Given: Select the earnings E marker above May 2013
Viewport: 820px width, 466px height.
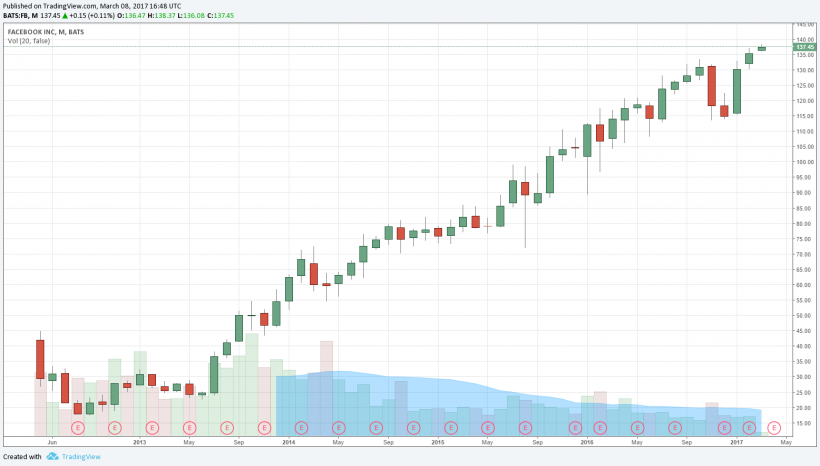Looking at the screenshot, I should pos(189,428).
